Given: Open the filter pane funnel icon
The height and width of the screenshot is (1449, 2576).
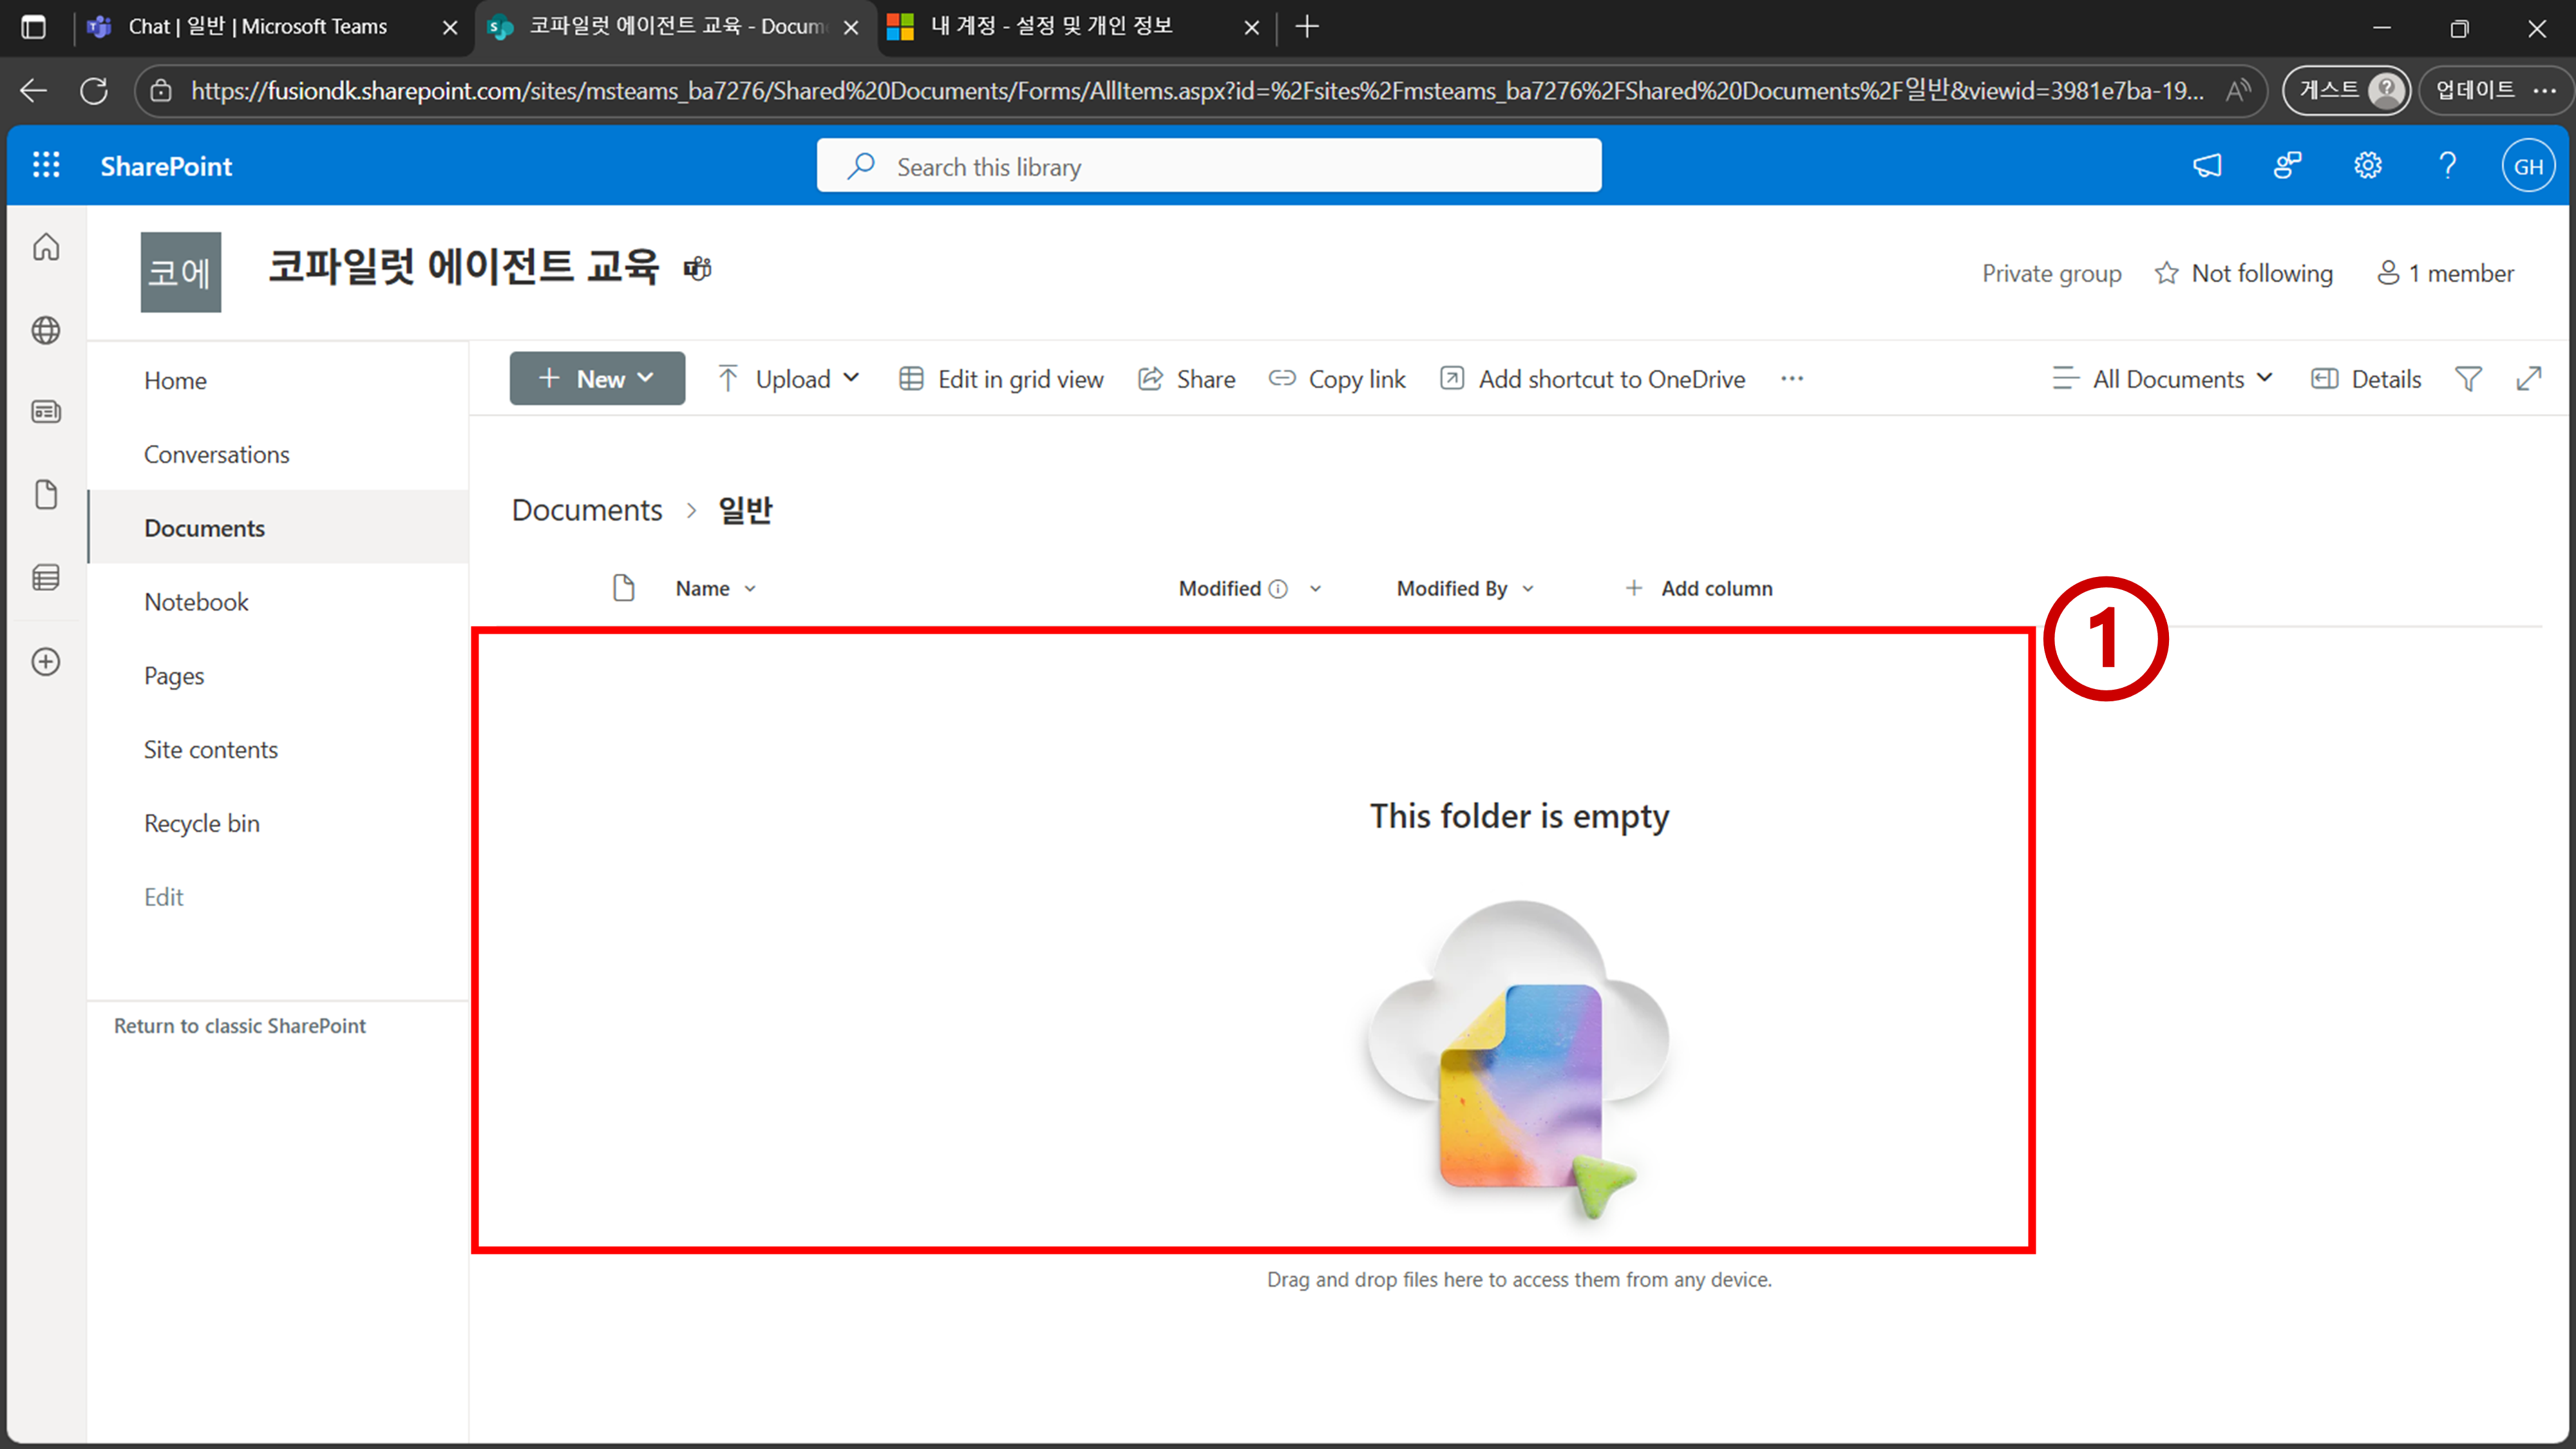Looking at the screenshot, I should click(2467, 379).
